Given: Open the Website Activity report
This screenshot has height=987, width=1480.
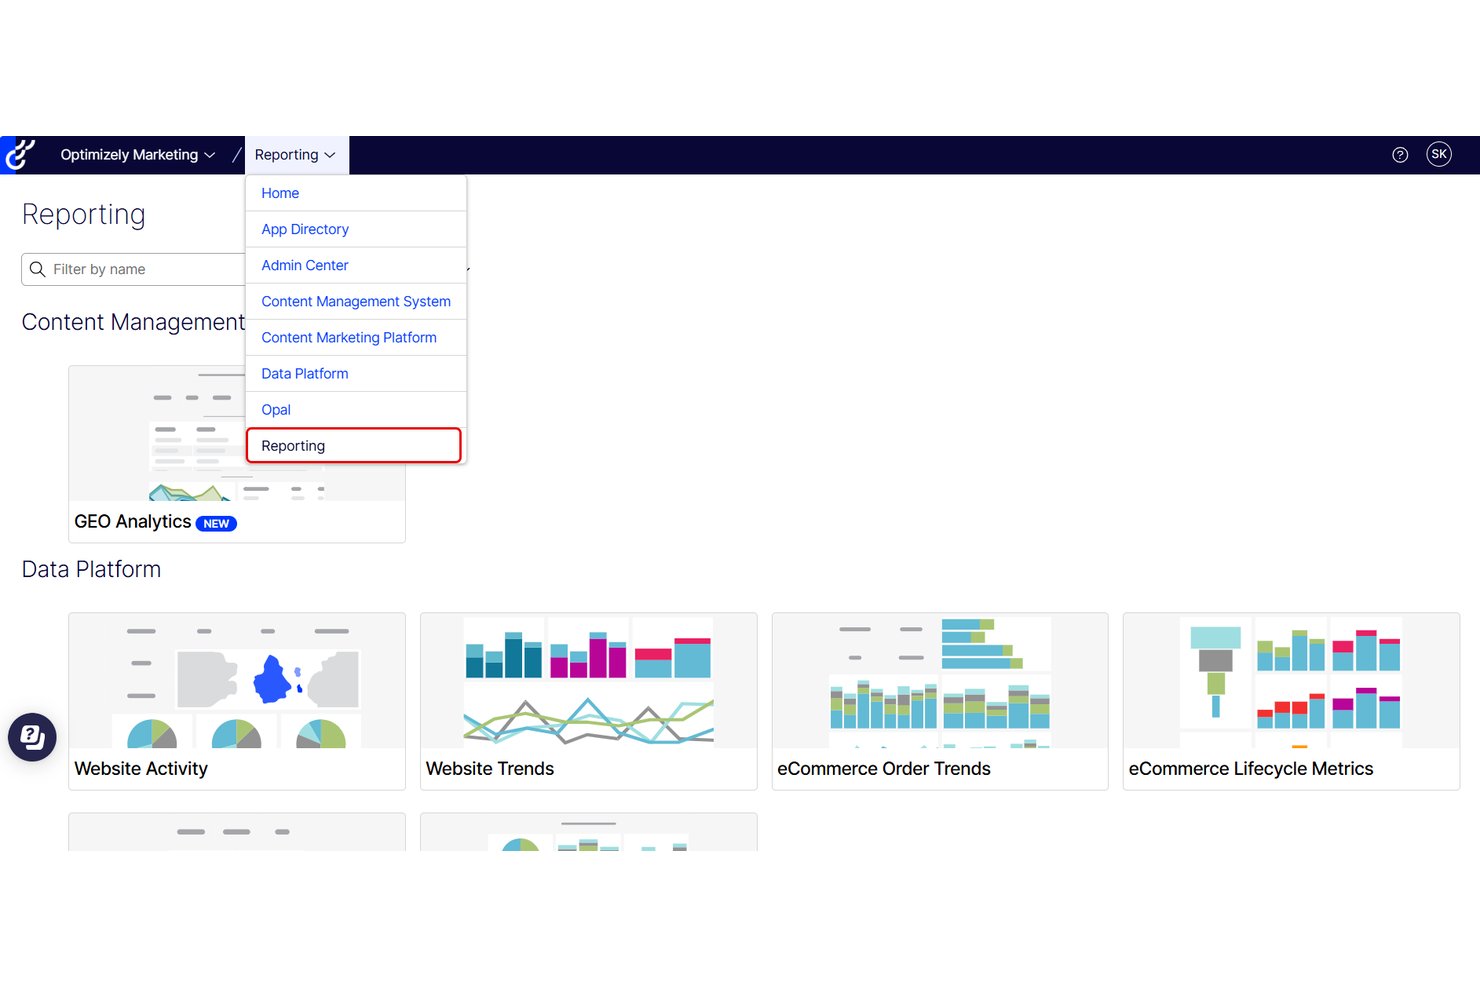Looking at the screenshot, I should click(237, 701).
